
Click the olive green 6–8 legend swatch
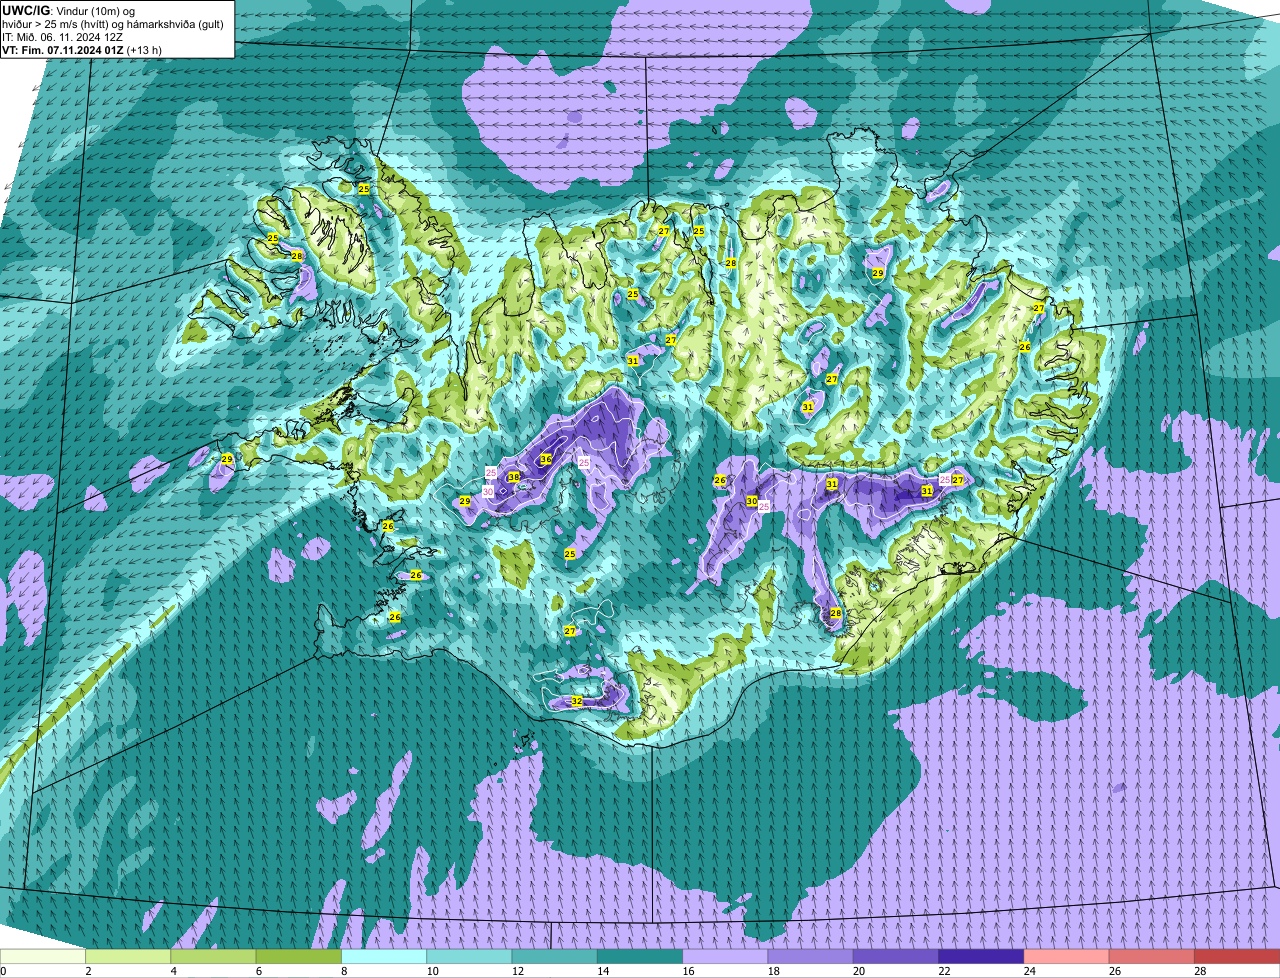coord(299,956)
